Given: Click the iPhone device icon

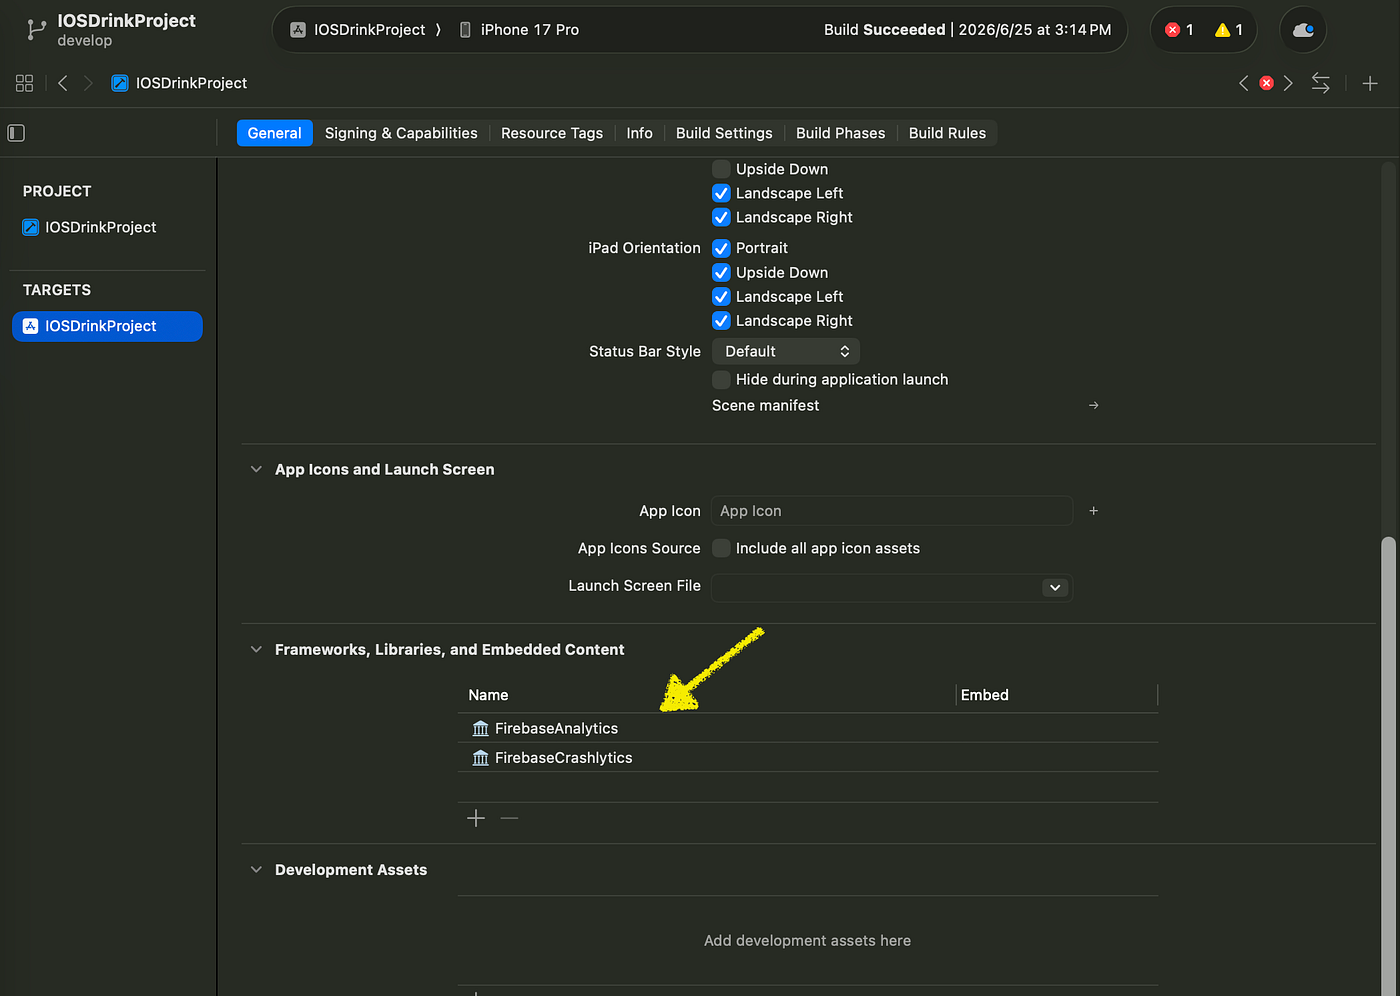Looking at the screenshot, I should pyautogui.click(x=465, y=30).
